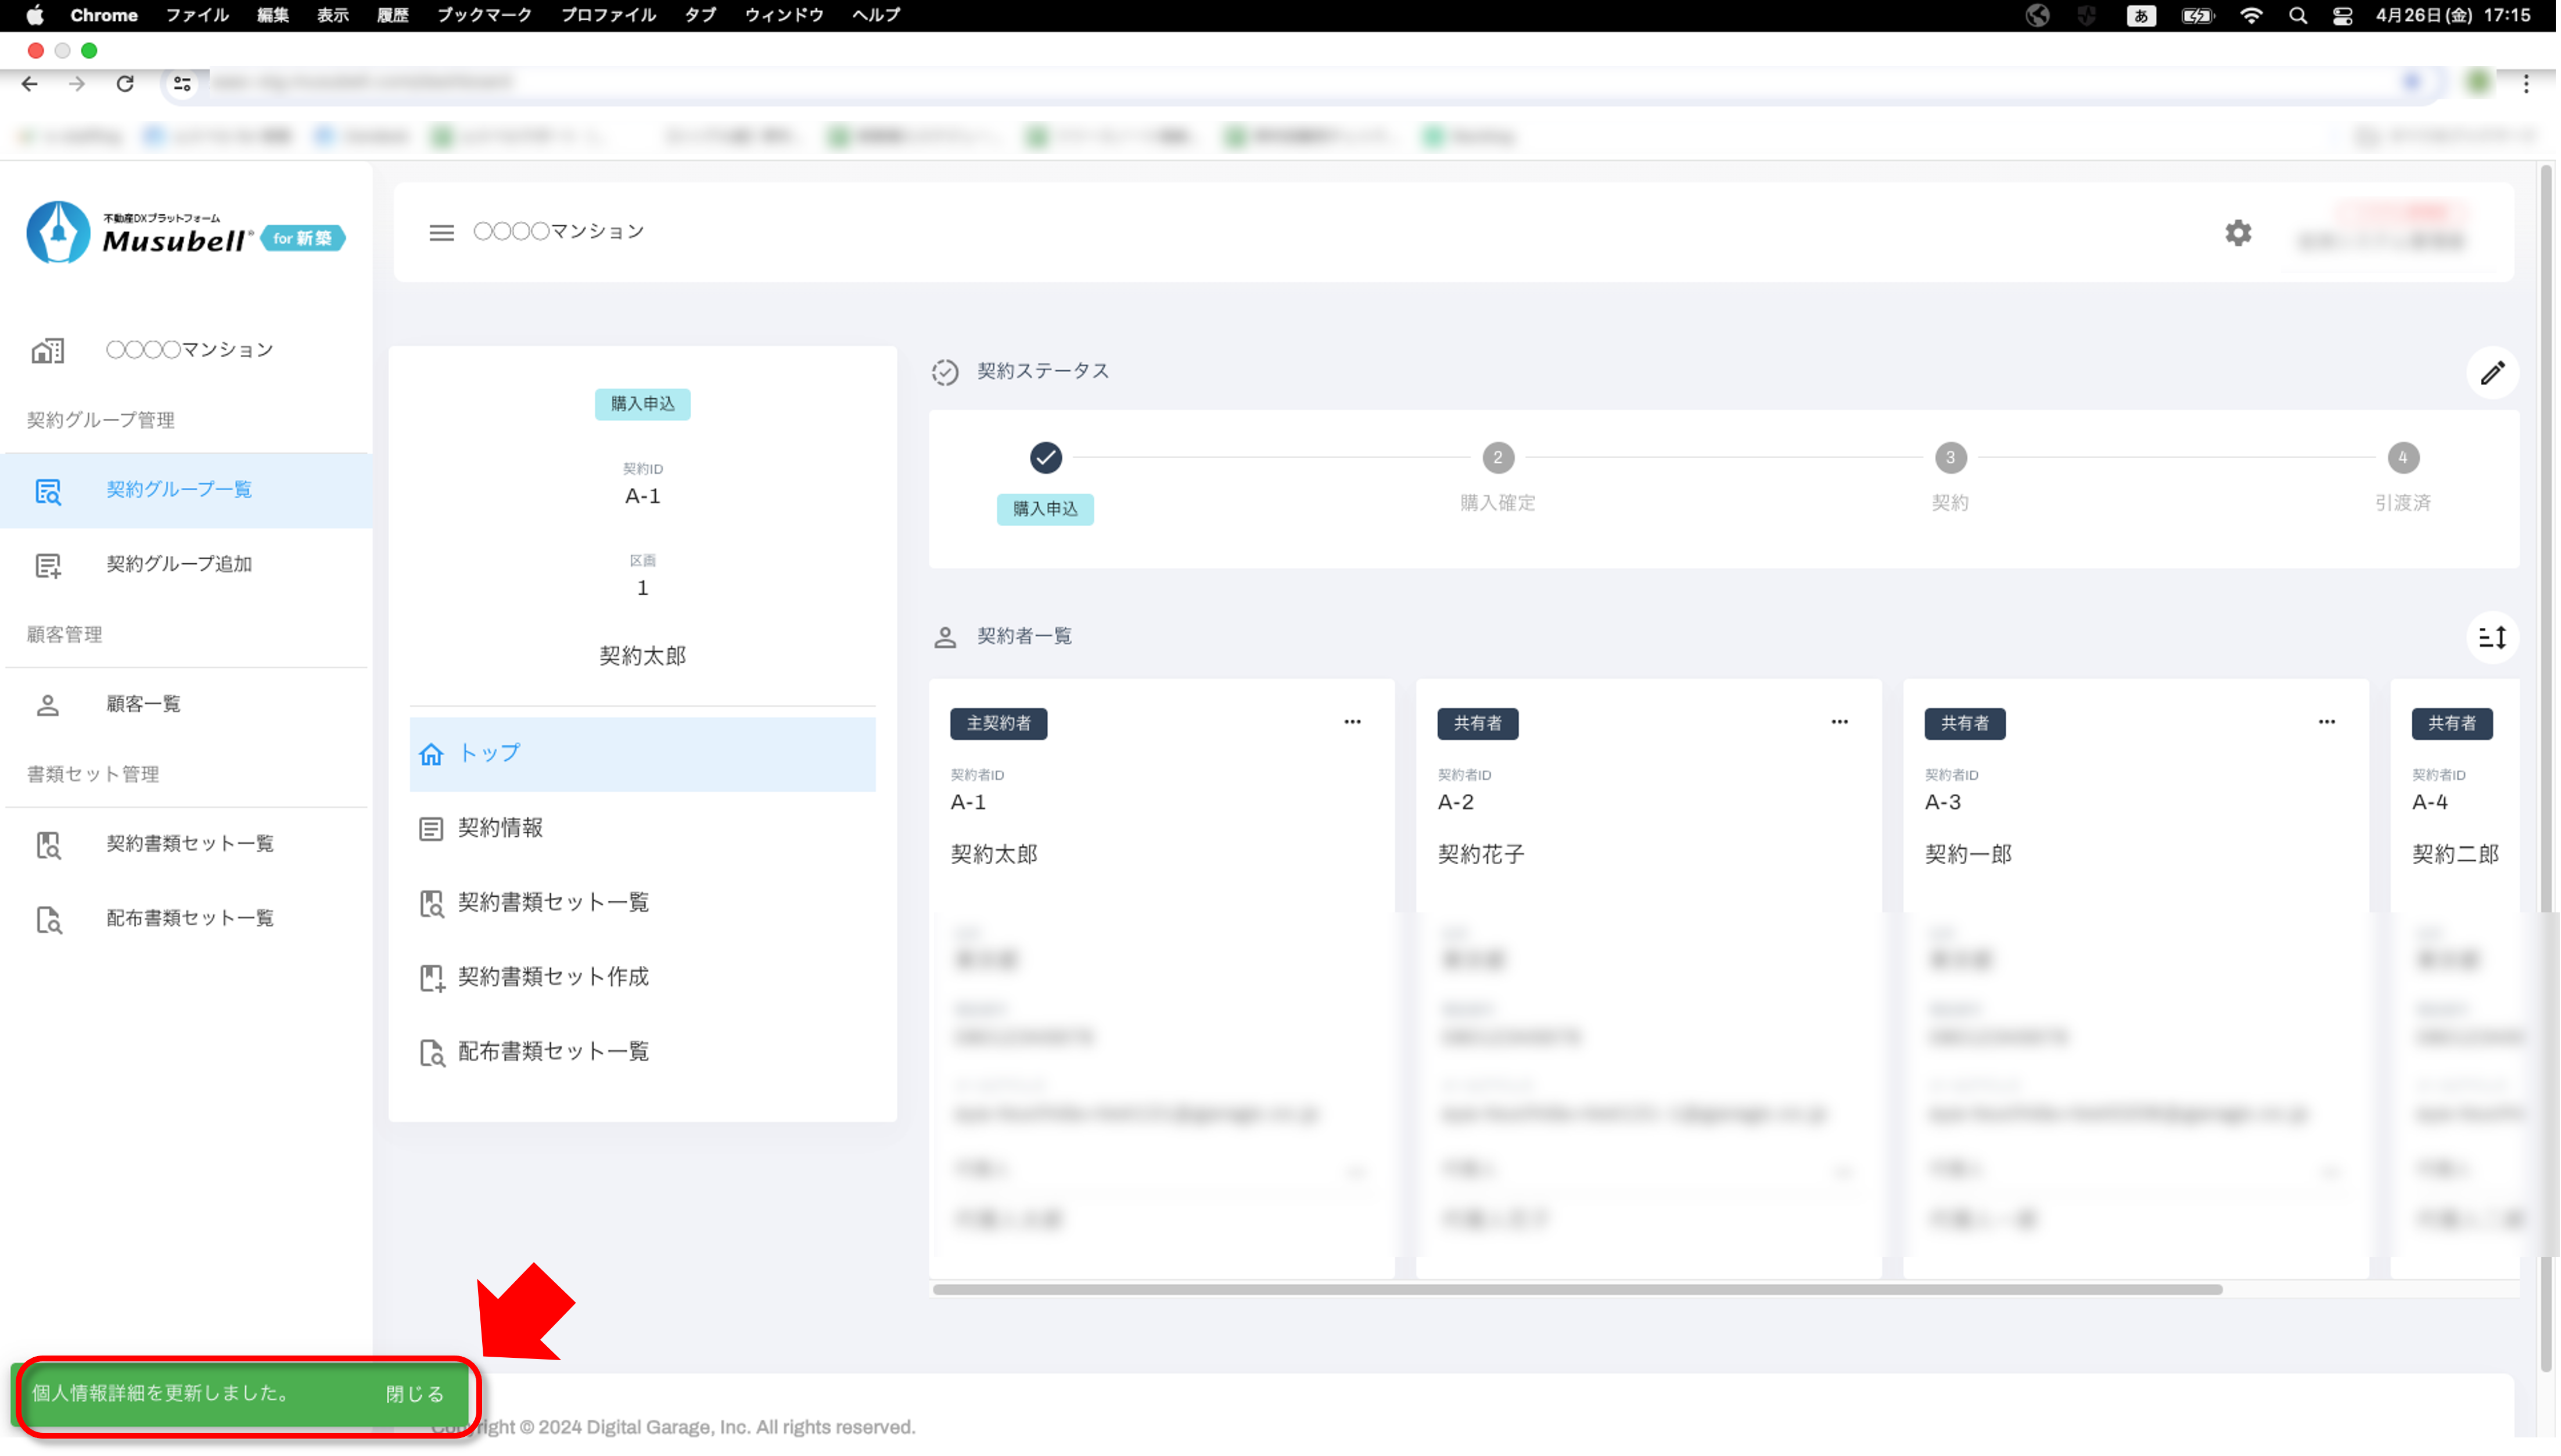Dismiss notification with 閉じる button
This screenshot has width=2561, height=1456.
(414, 1394)
